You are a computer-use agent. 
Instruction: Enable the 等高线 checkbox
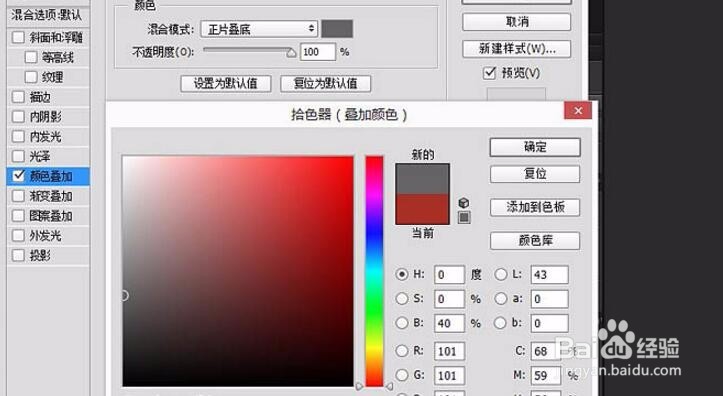(x=31, y=57)
